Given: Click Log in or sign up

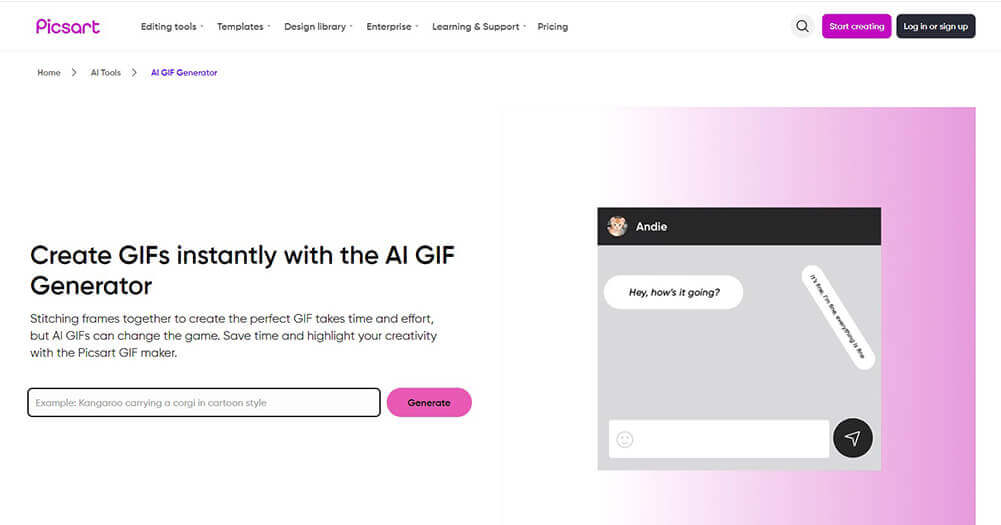Looking at the screenshot, I should coord(935,27).
